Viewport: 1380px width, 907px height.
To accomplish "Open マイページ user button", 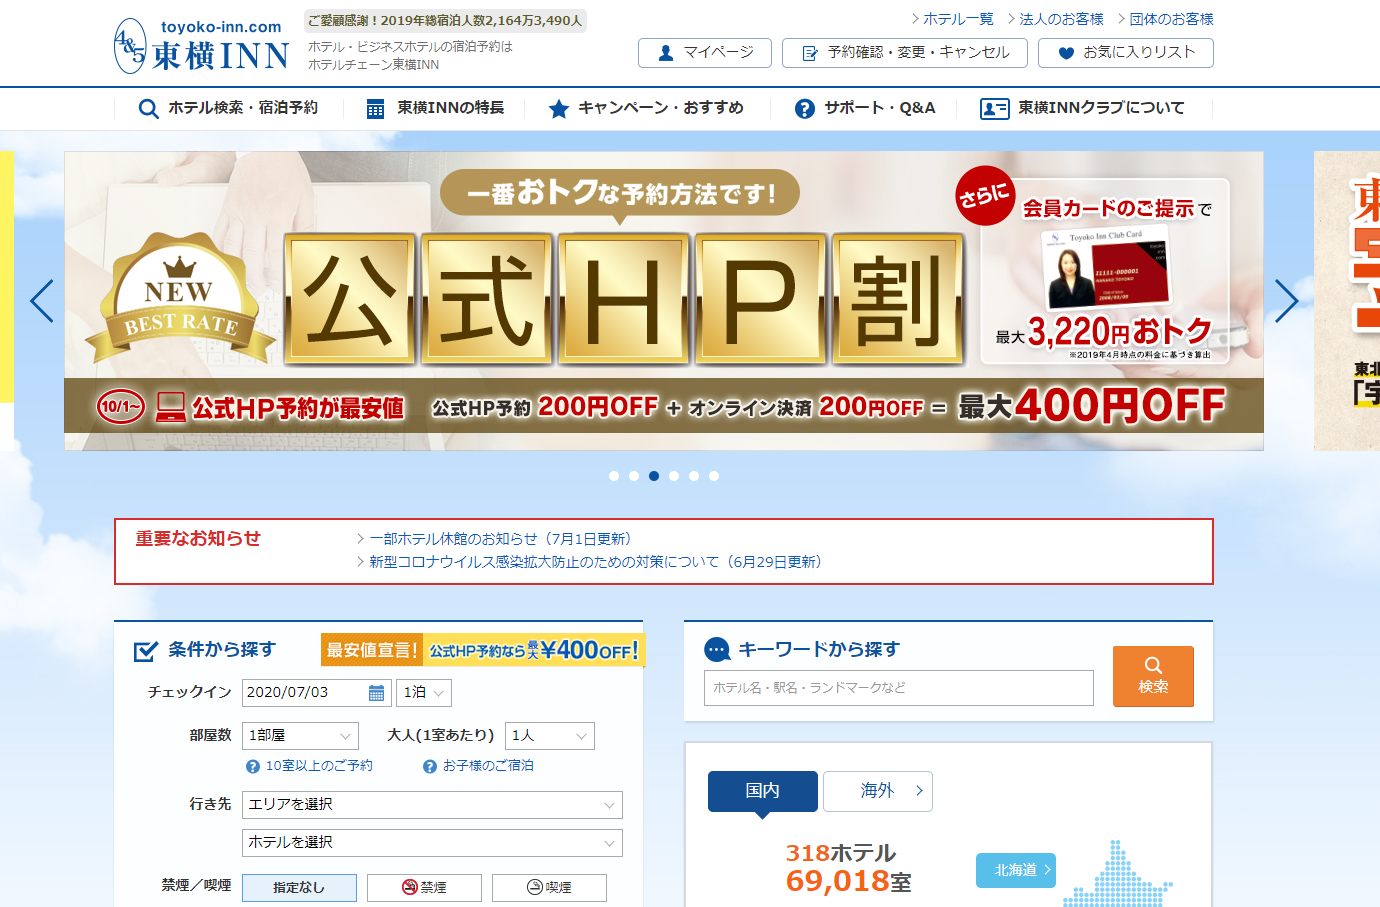I will pyautogui.click(x=705, y=53).
